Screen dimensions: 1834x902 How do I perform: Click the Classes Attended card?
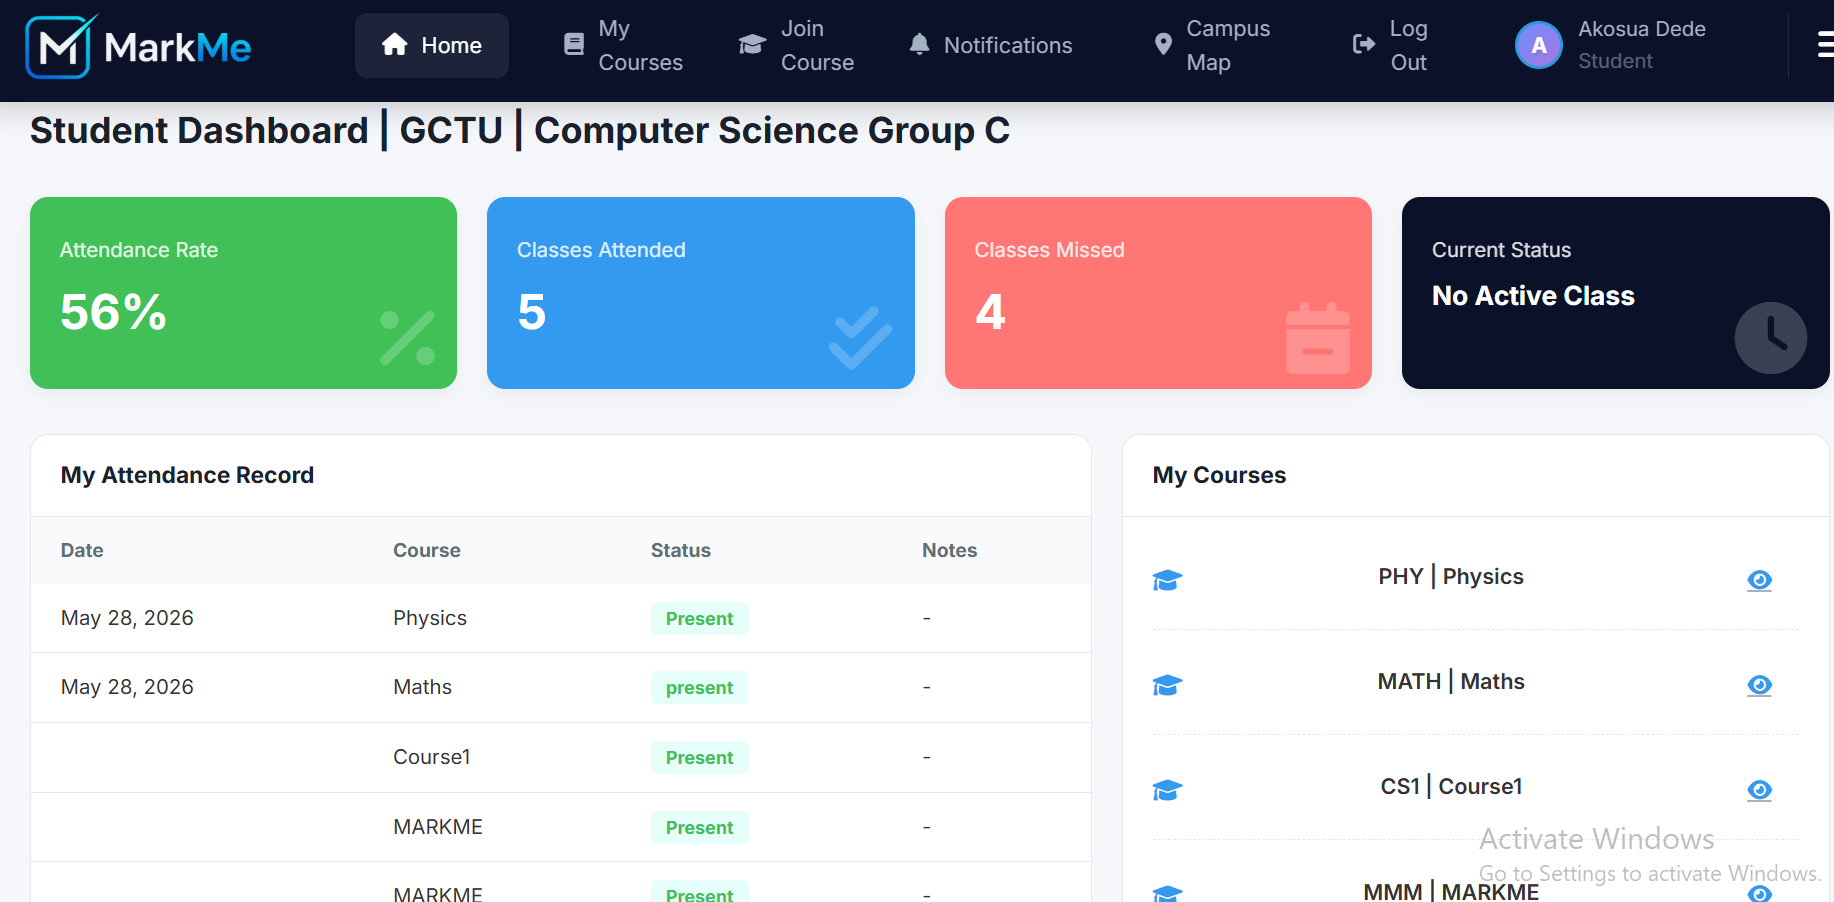pos(701,293)
